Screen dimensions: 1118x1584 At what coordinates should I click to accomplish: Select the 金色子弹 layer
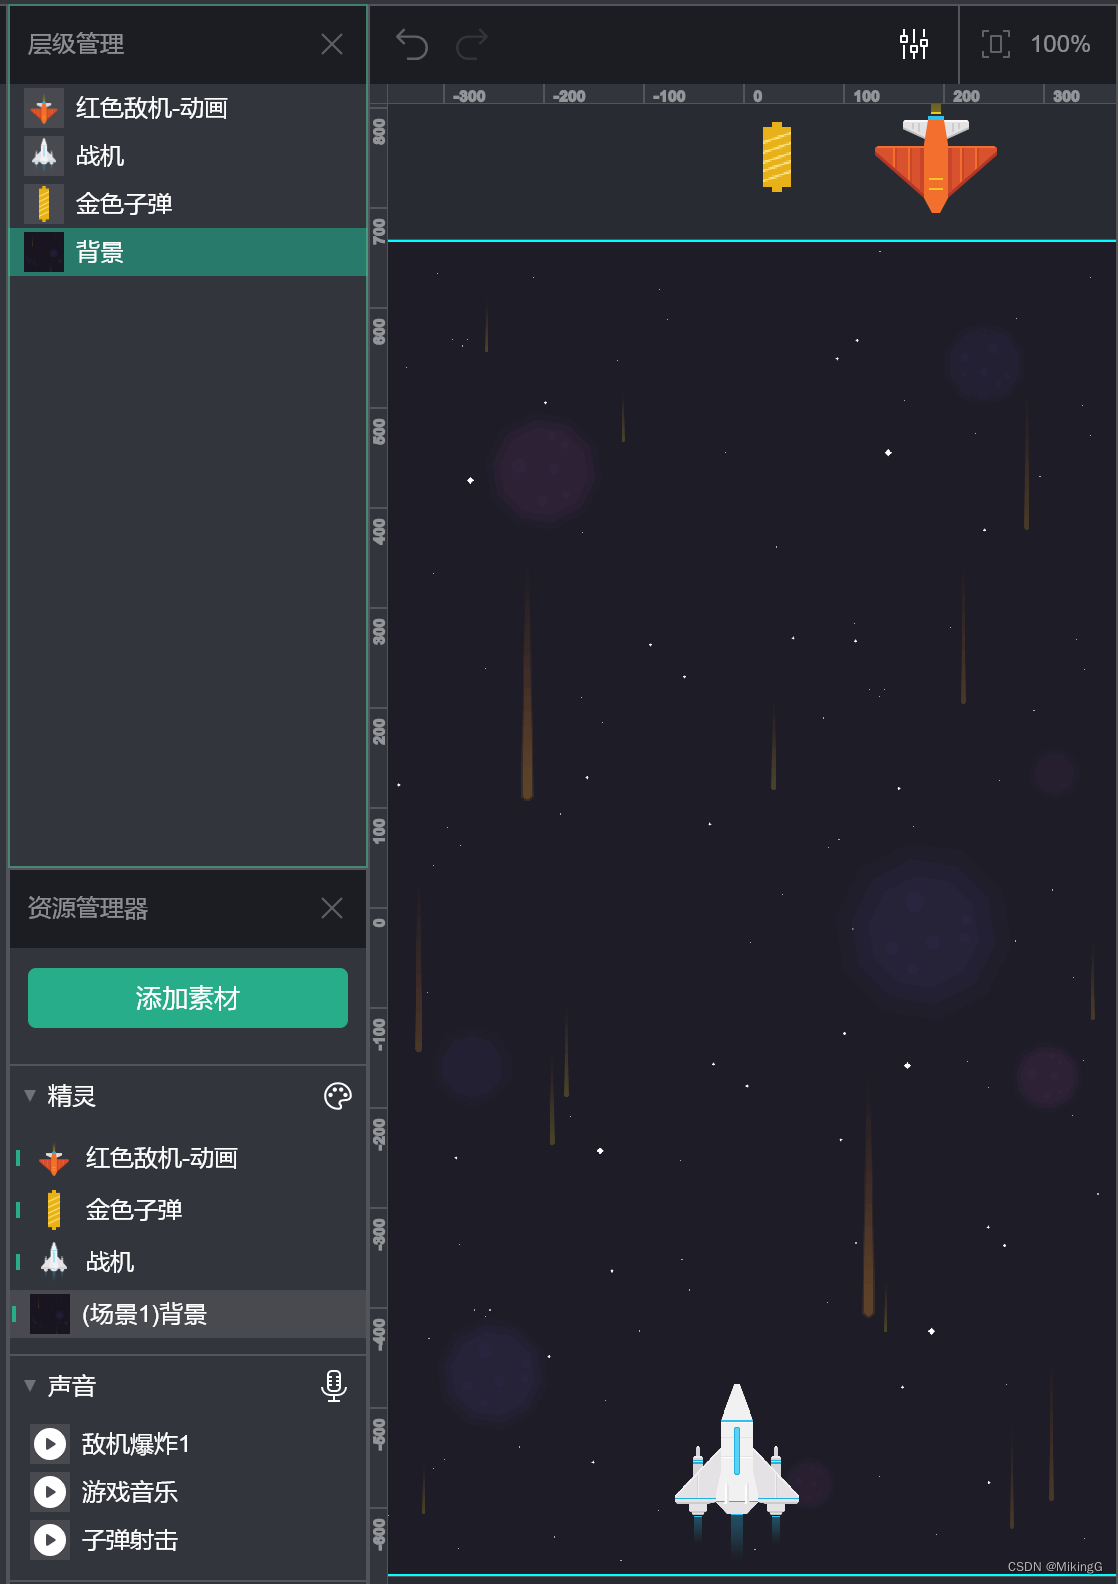pyautogui.click(x=188, y=204)
